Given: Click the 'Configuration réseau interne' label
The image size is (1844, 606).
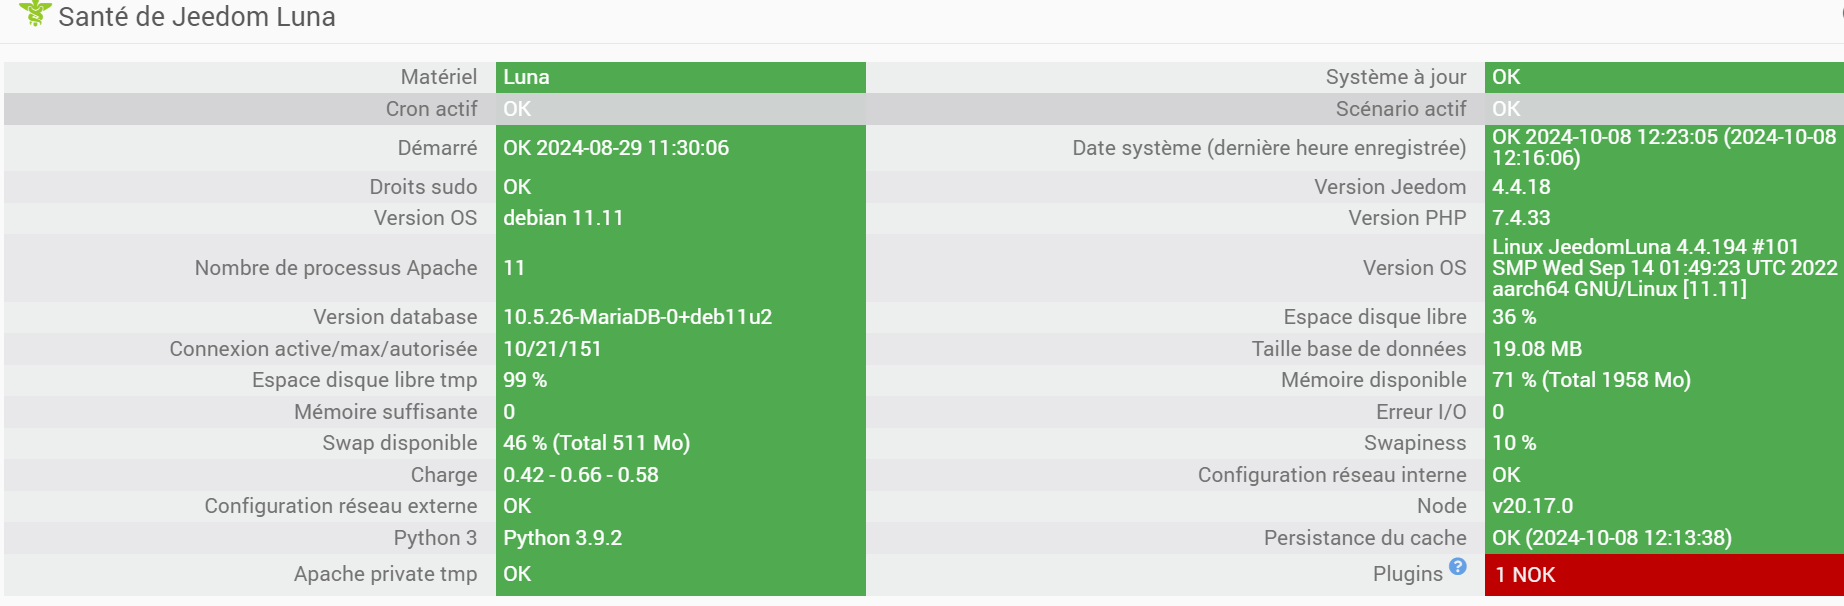Looking at the screenshot, I should (1332, 475).
